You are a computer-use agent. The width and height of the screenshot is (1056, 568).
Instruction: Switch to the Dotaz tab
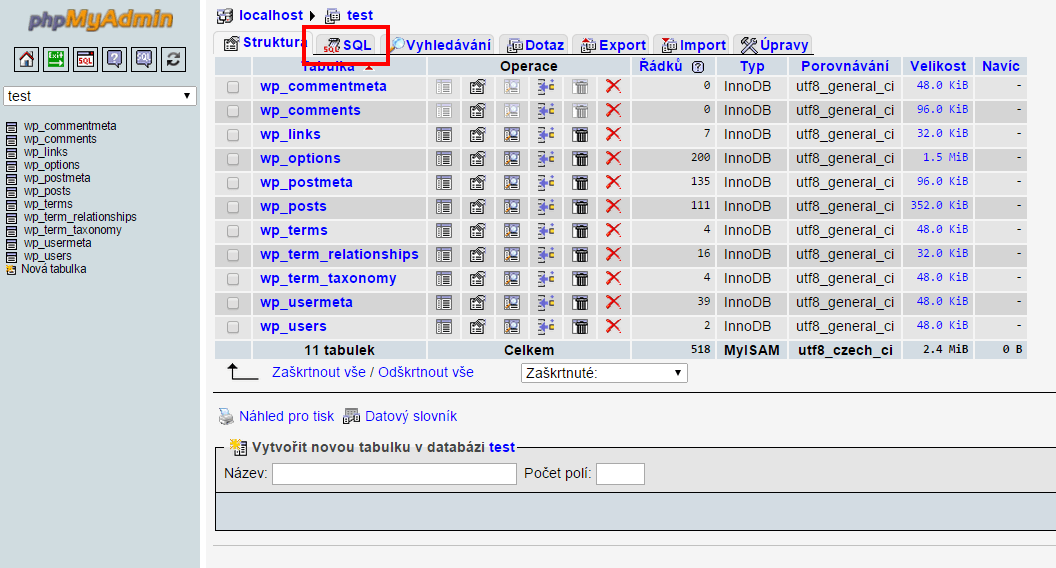pyautogui.click(x=535, y=45)
